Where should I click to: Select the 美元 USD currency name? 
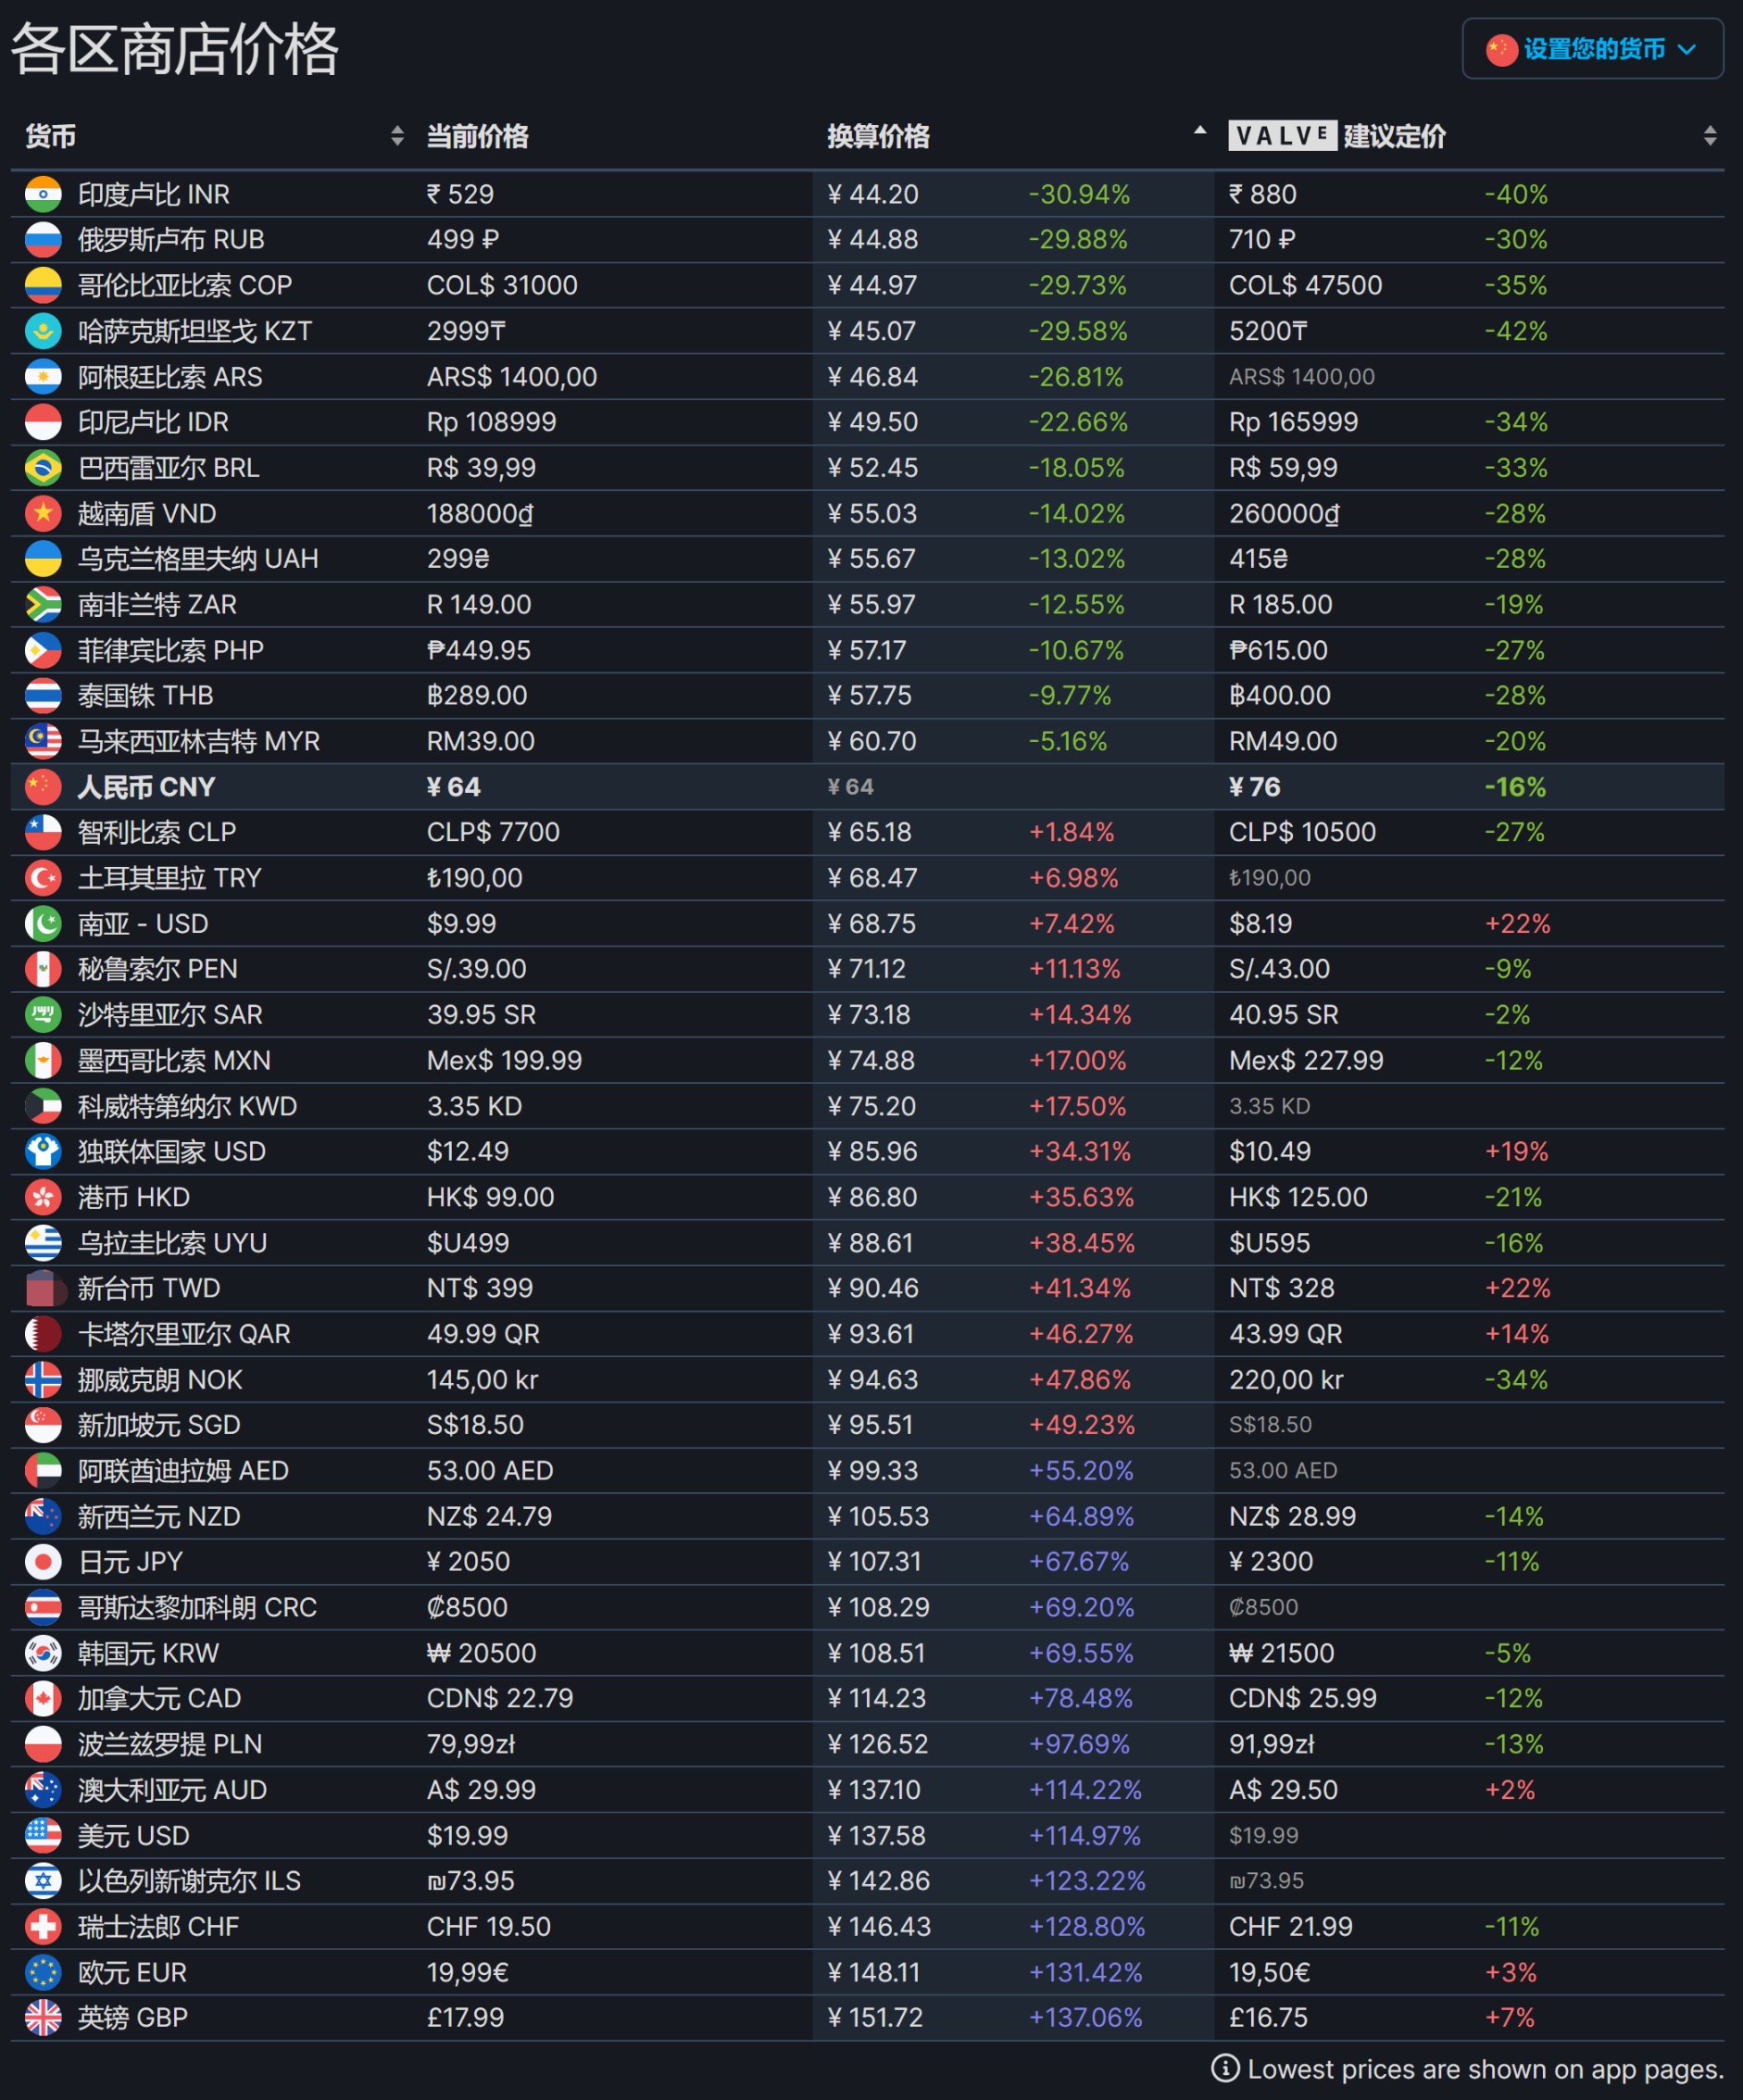[x=133, y=1836]
